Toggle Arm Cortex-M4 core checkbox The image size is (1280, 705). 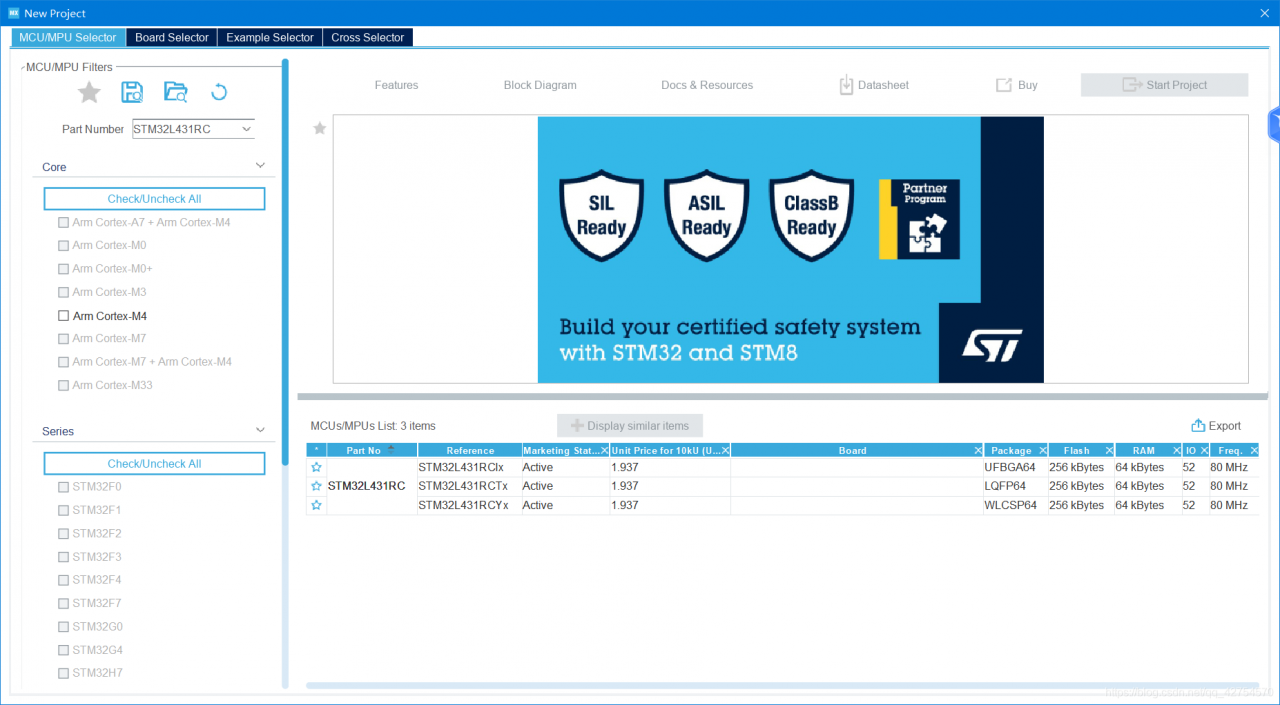[64, 316]
